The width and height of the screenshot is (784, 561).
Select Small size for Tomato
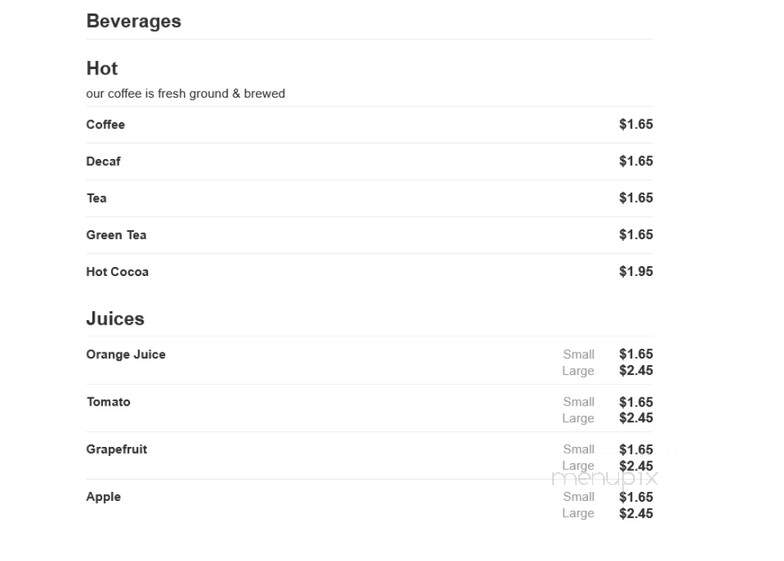[x=578, y=402]
